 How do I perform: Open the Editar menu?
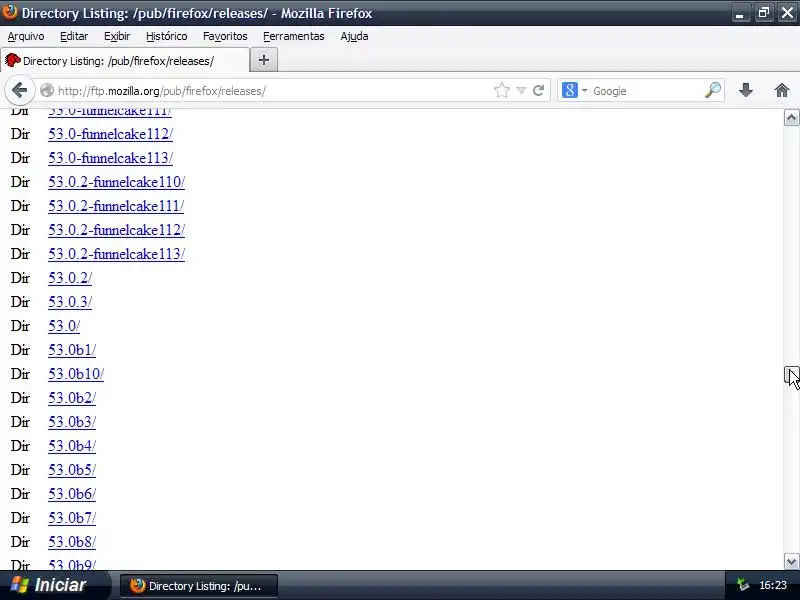[74, 36]
